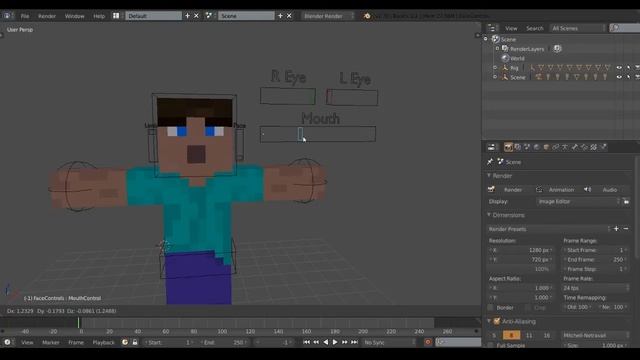Open the Help menu
Screen dimensions: 640x360
(99, 16)
